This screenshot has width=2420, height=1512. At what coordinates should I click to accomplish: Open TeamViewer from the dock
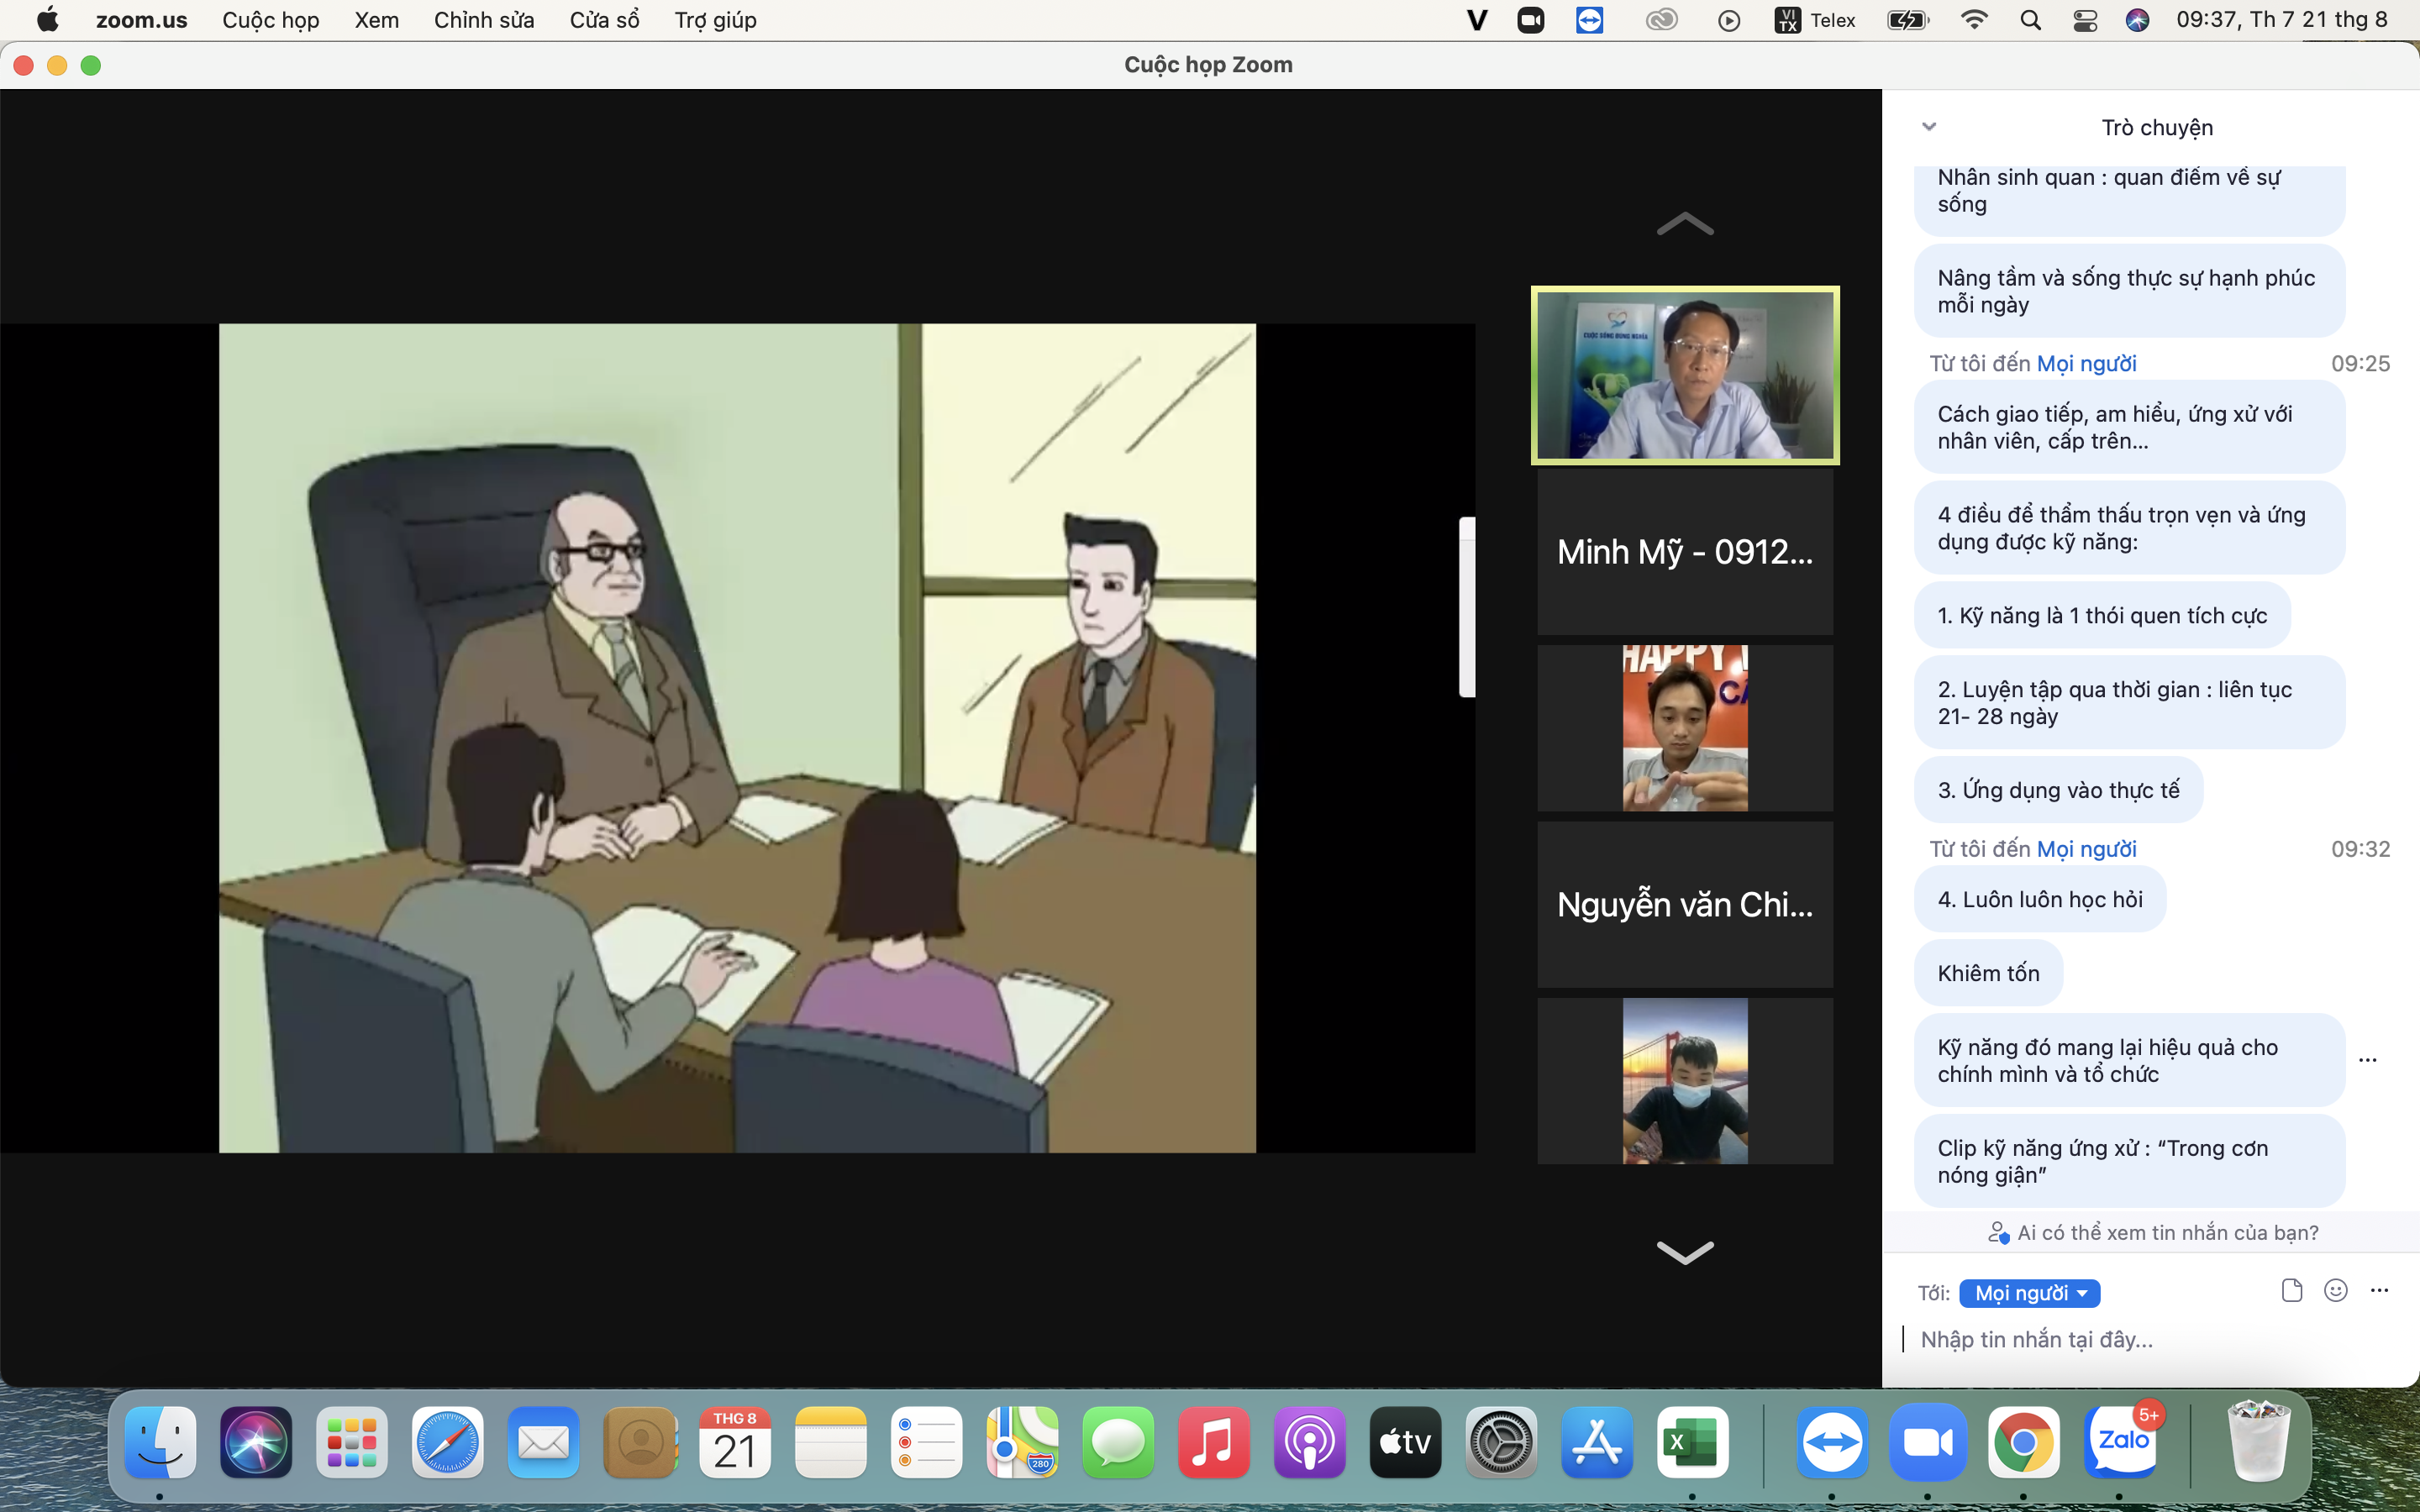pos(1832,1441)
